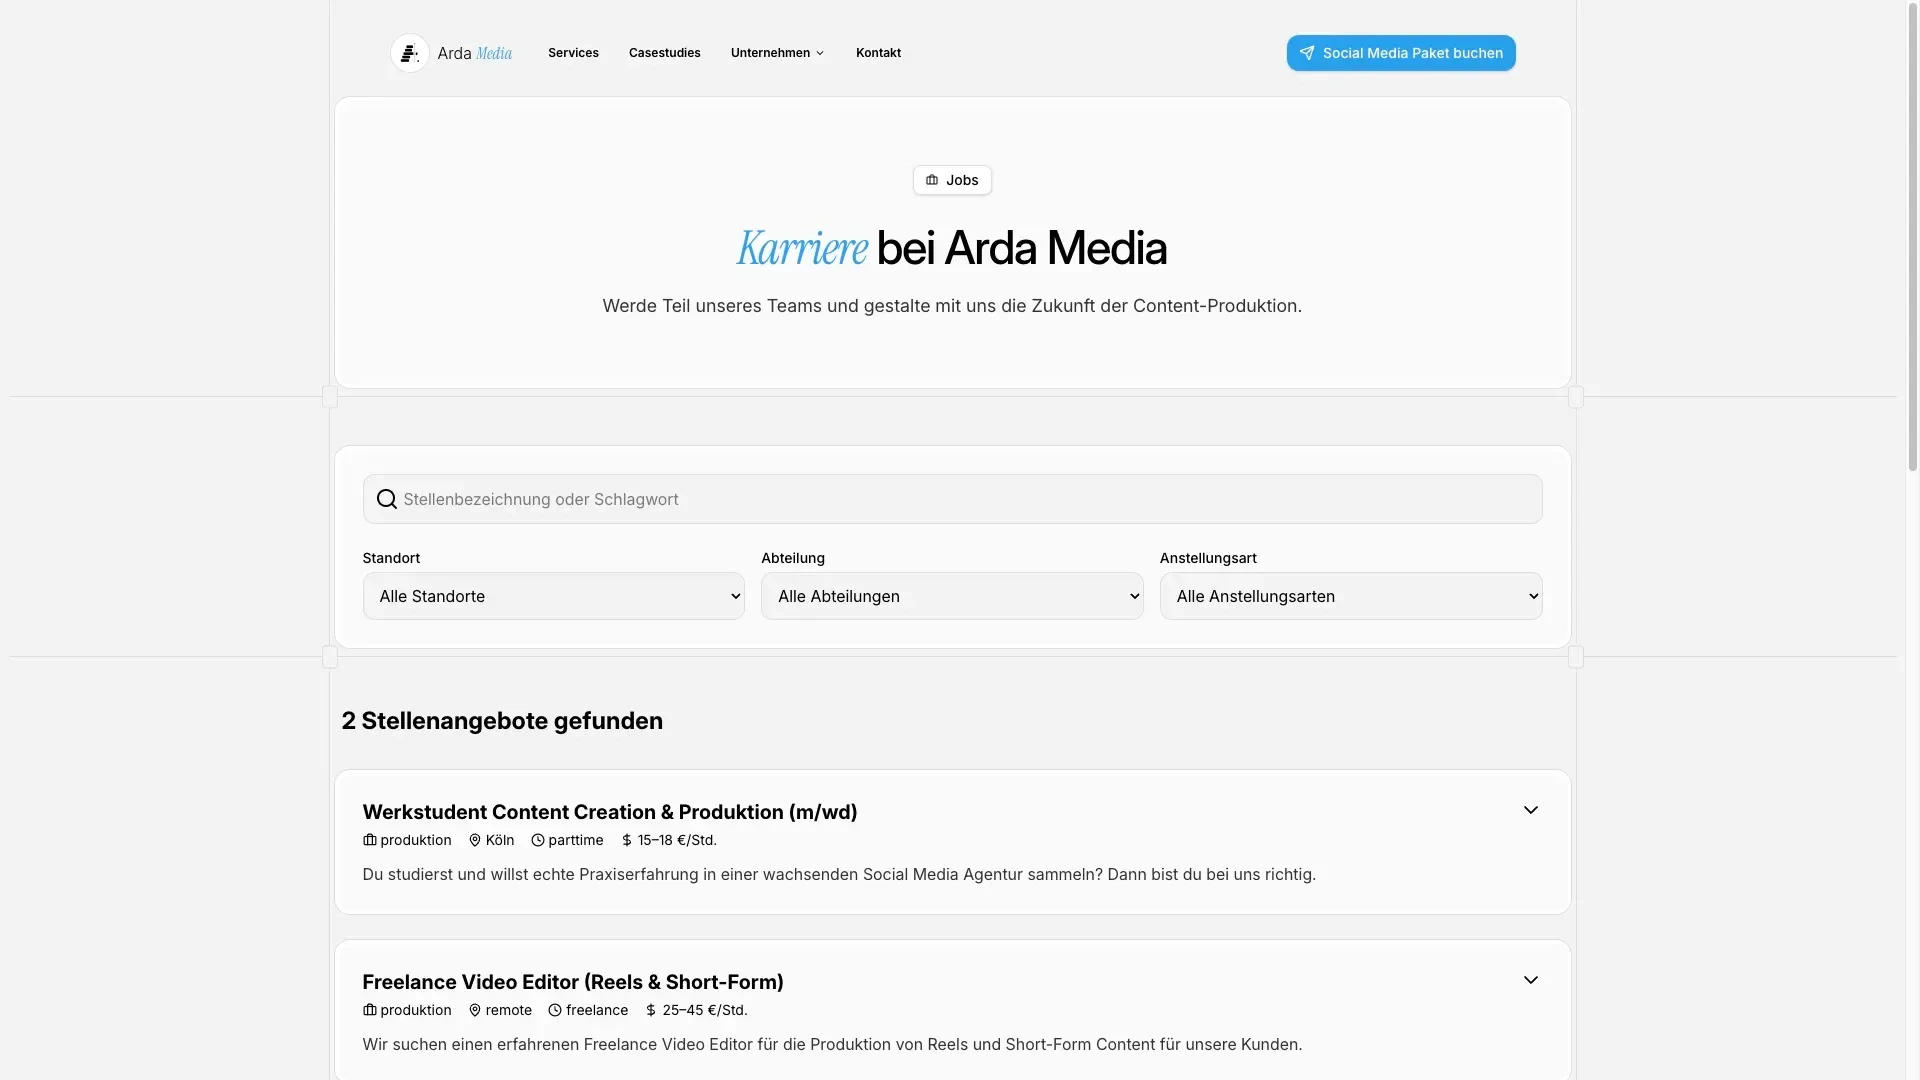Open Werkstudent Content Creation & Produktion title
The image size is (1920, 1080).
pos(610,812)
